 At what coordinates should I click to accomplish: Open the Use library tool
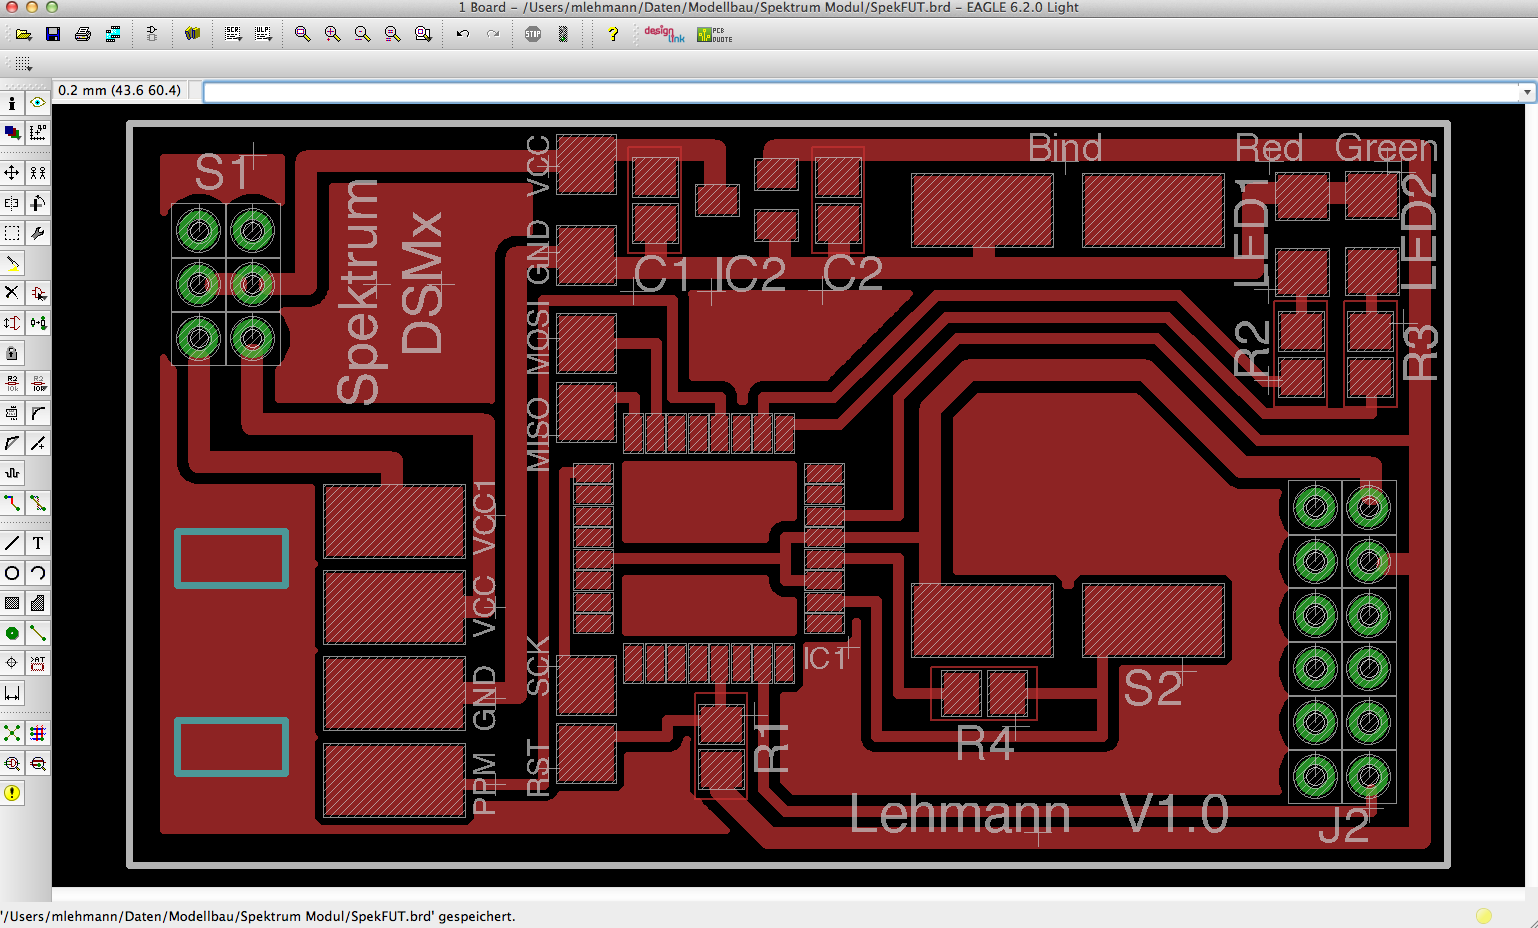click(192, 34)
